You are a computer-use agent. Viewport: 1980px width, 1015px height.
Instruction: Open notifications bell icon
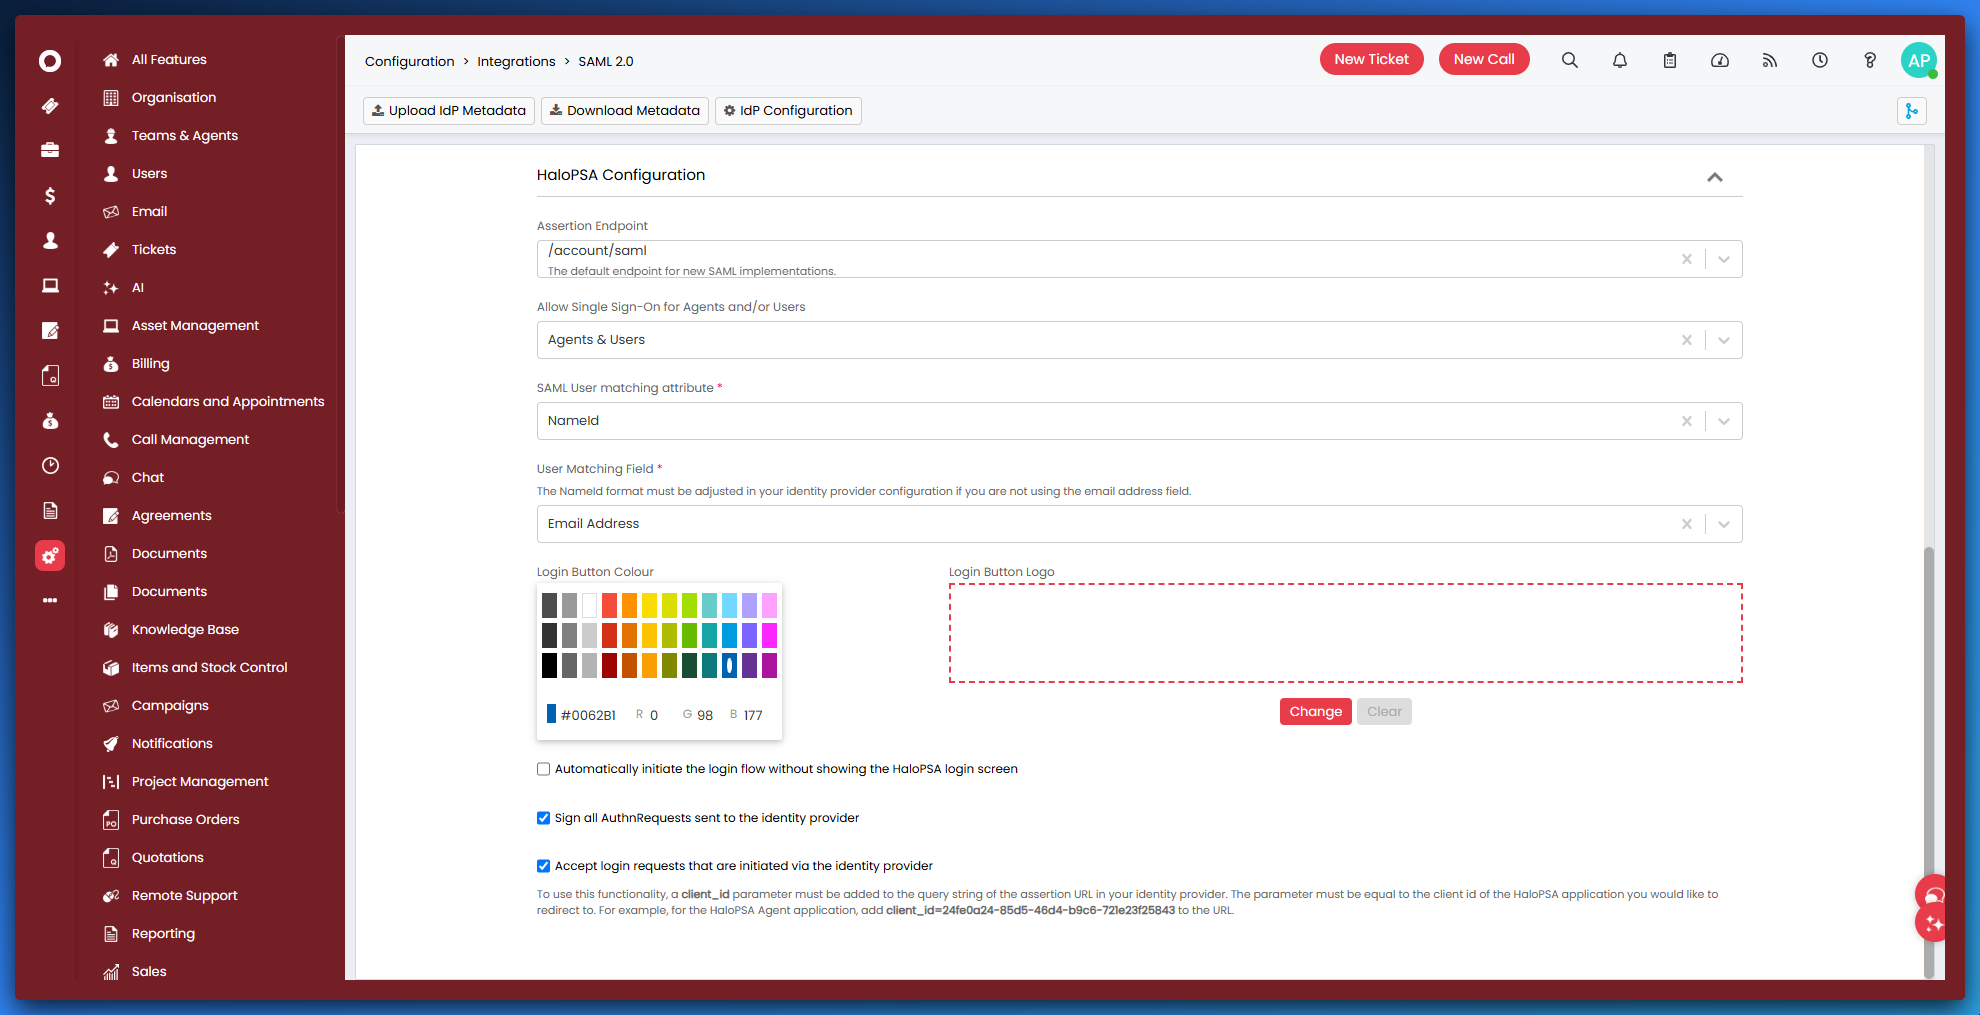click(1620, 60)
